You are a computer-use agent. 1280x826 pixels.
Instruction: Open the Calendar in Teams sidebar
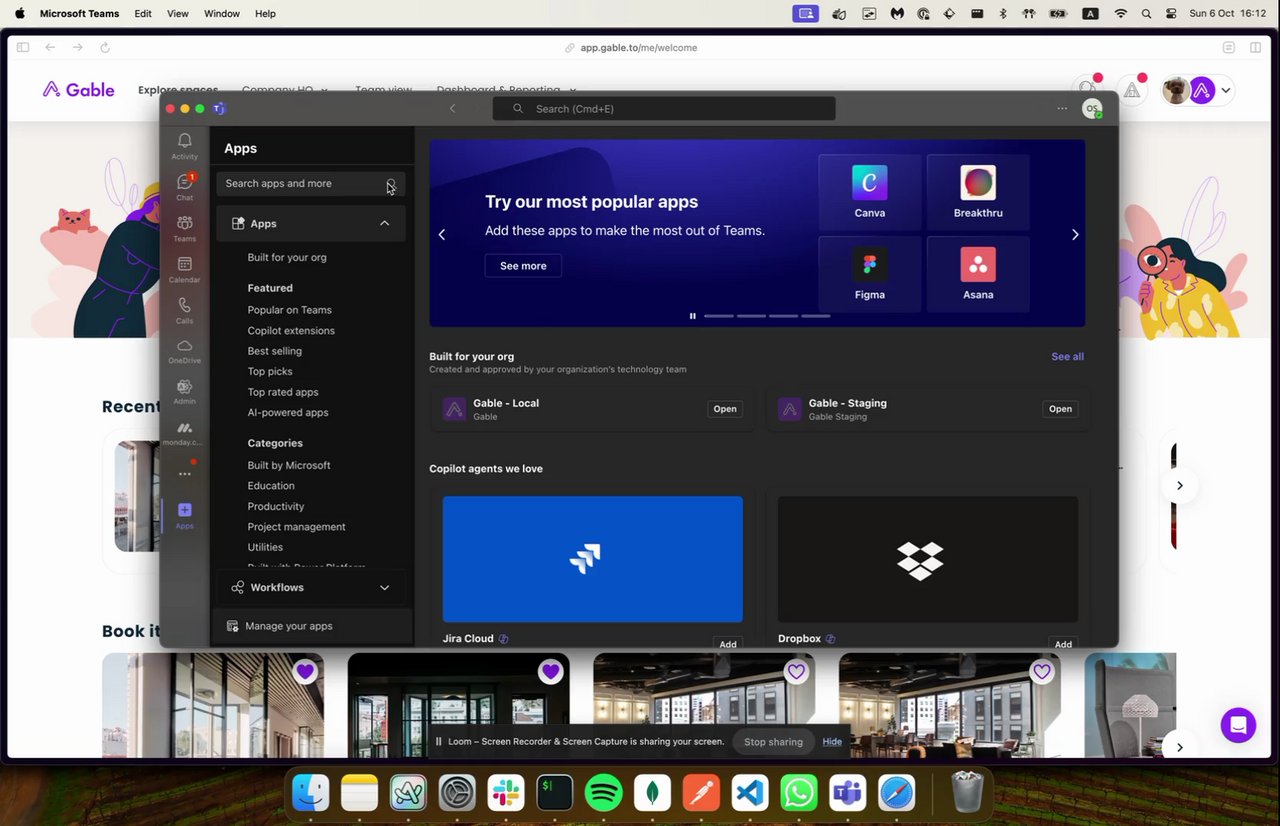184,269
